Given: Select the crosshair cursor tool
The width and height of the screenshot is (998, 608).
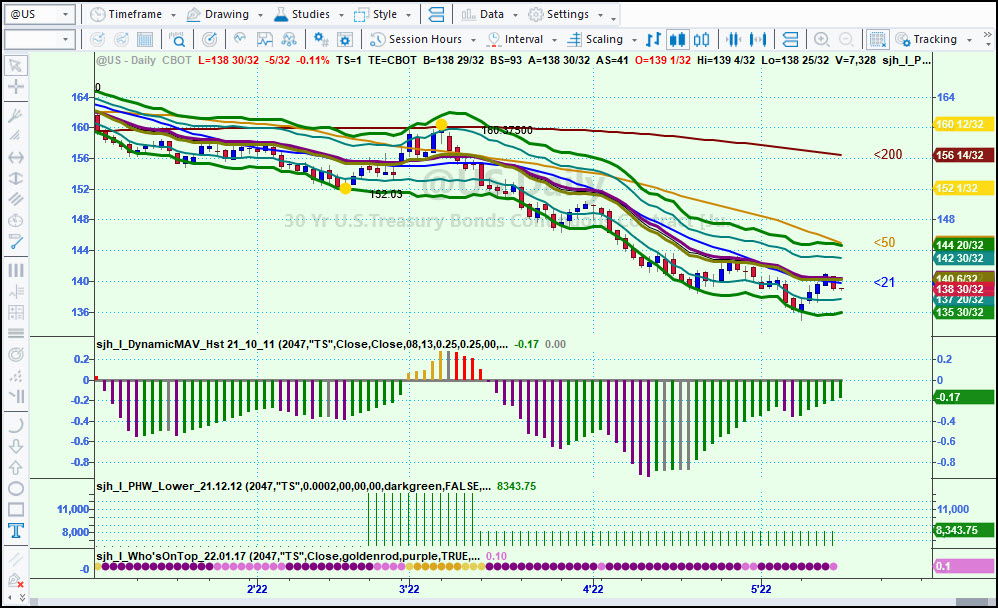Looking at the screenshot, I should click(x=15, y=87).
